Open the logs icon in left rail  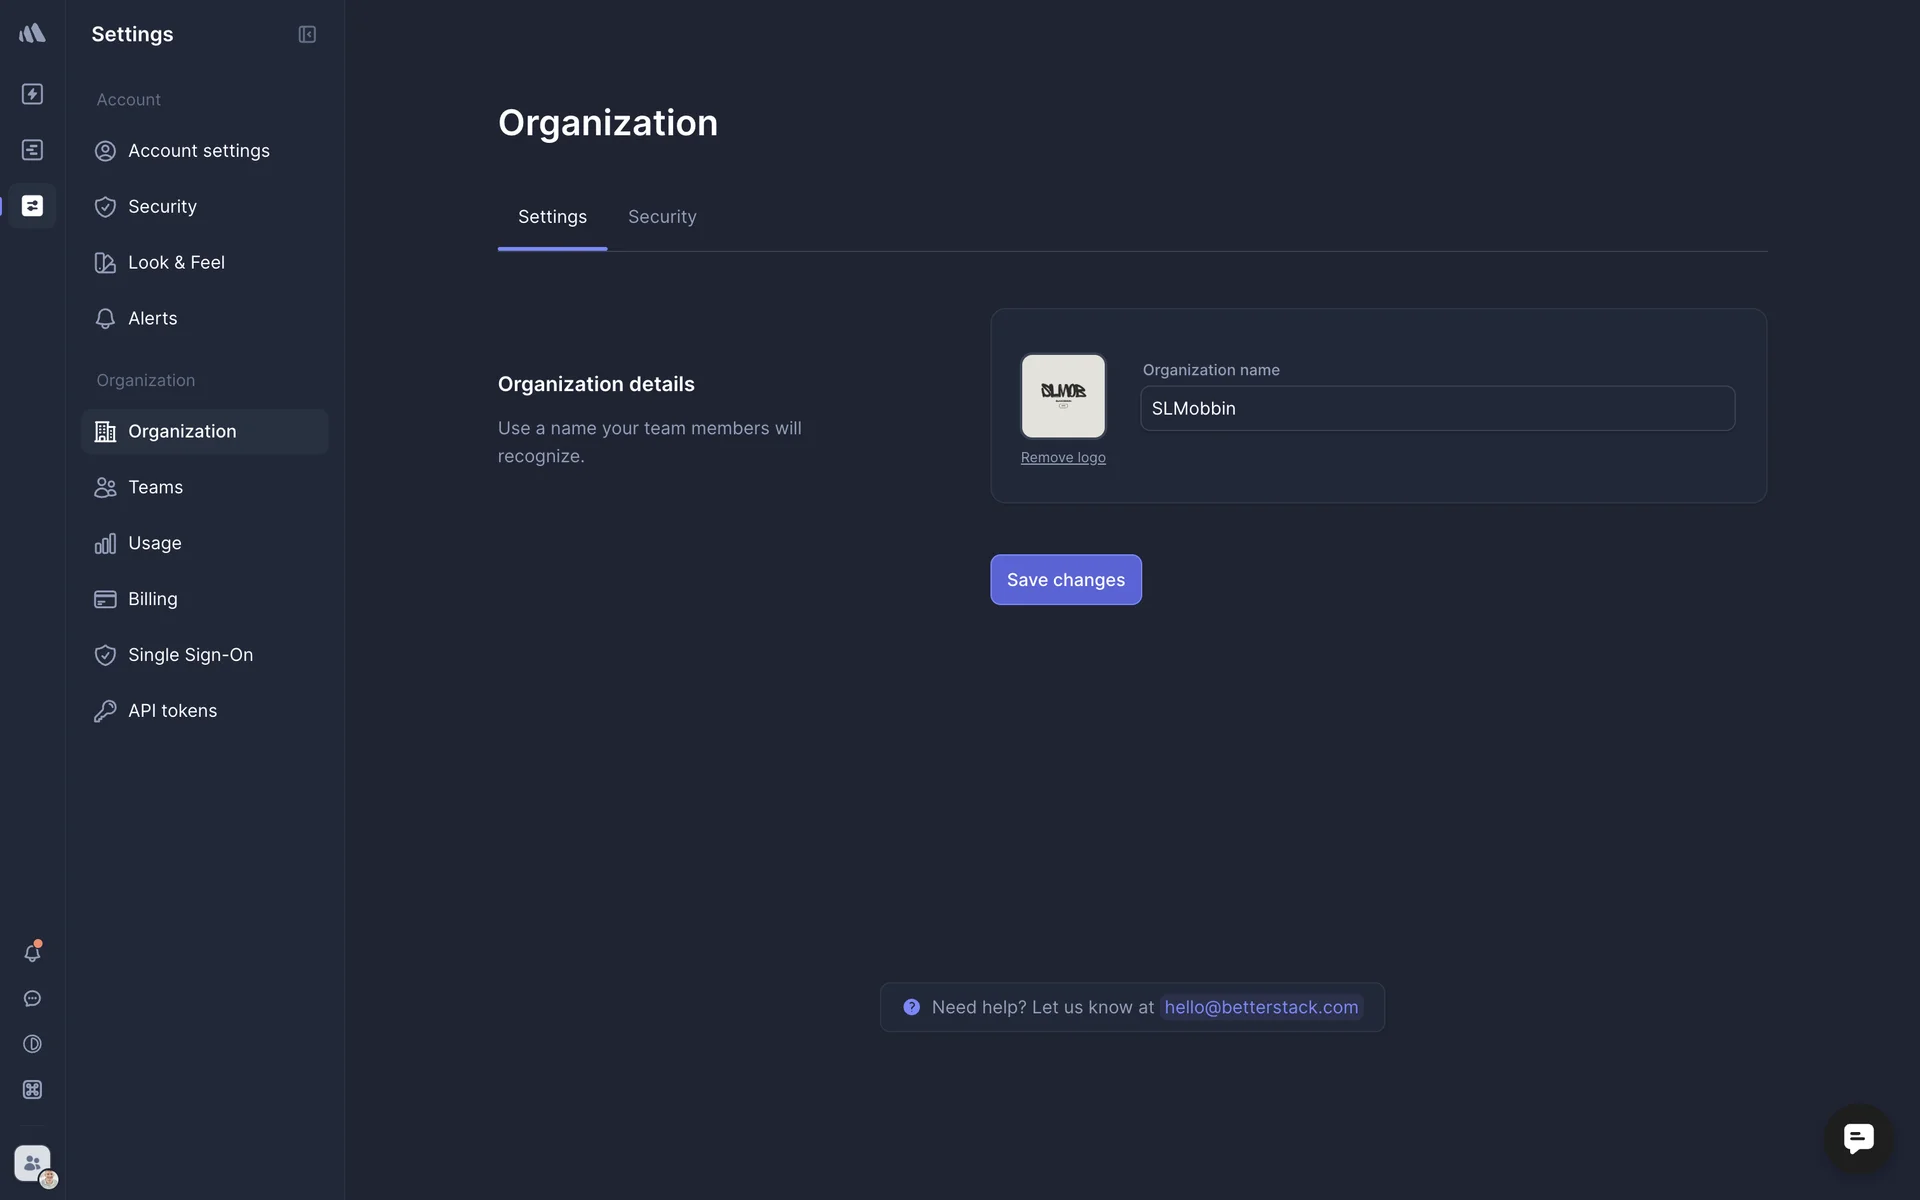pos(32,150)
